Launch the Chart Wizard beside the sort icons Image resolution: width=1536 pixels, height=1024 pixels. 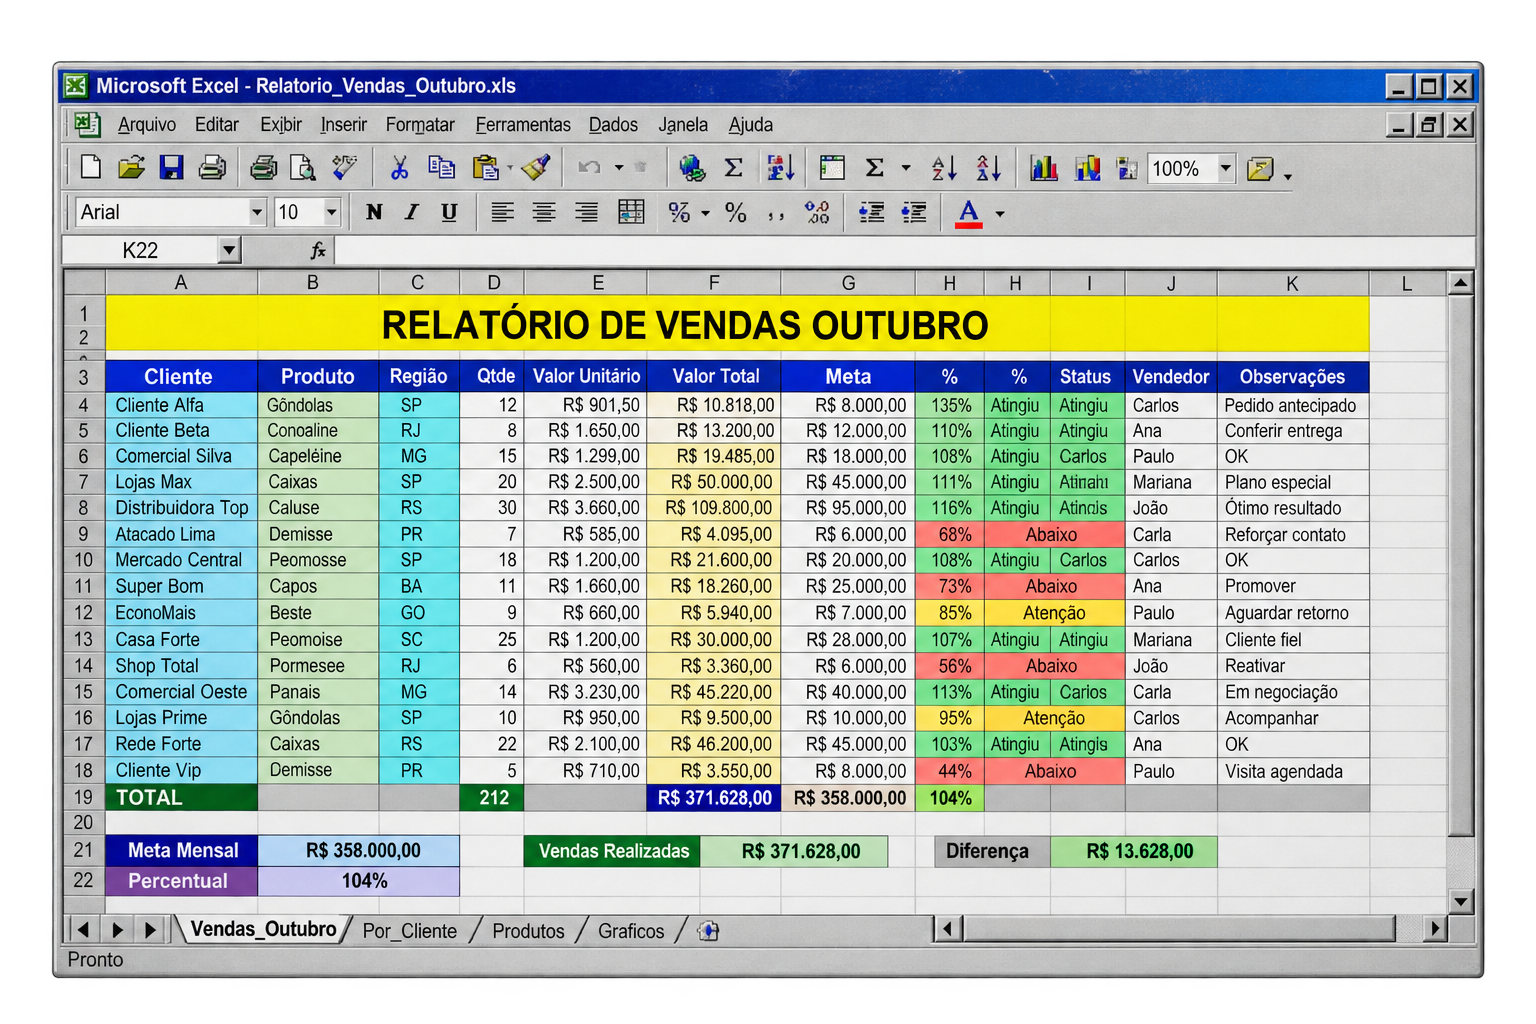pos(1043,167)
